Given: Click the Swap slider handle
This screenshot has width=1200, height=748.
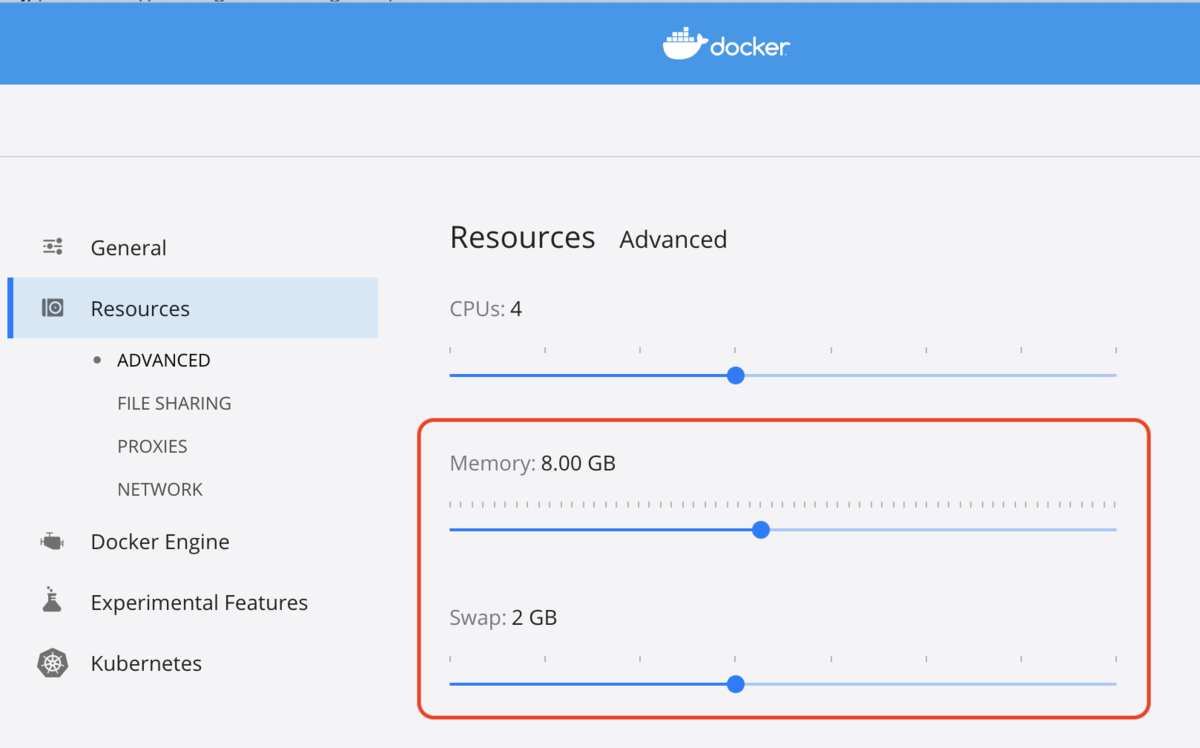Looking at the screenshot, I should [736, 684].
